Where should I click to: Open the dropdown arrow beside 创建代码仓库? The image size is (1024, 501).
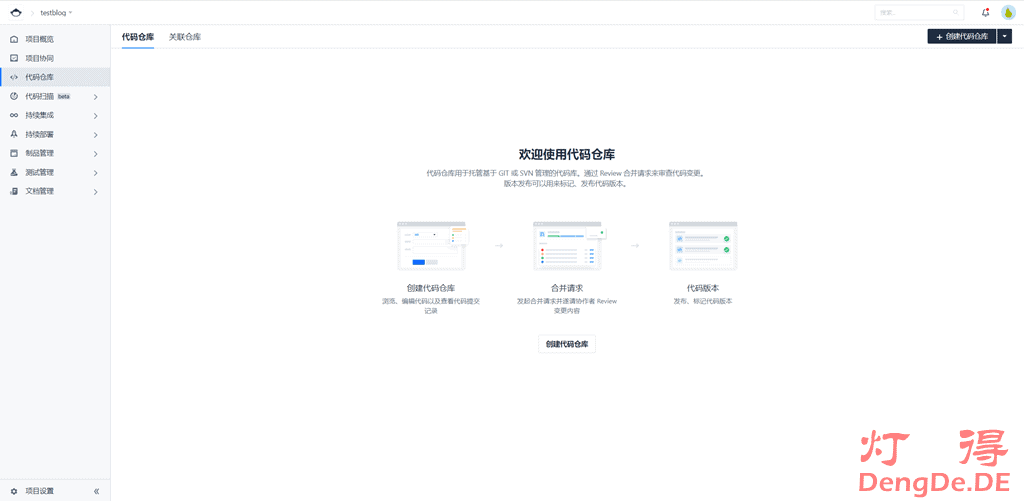coord(1004,36)
